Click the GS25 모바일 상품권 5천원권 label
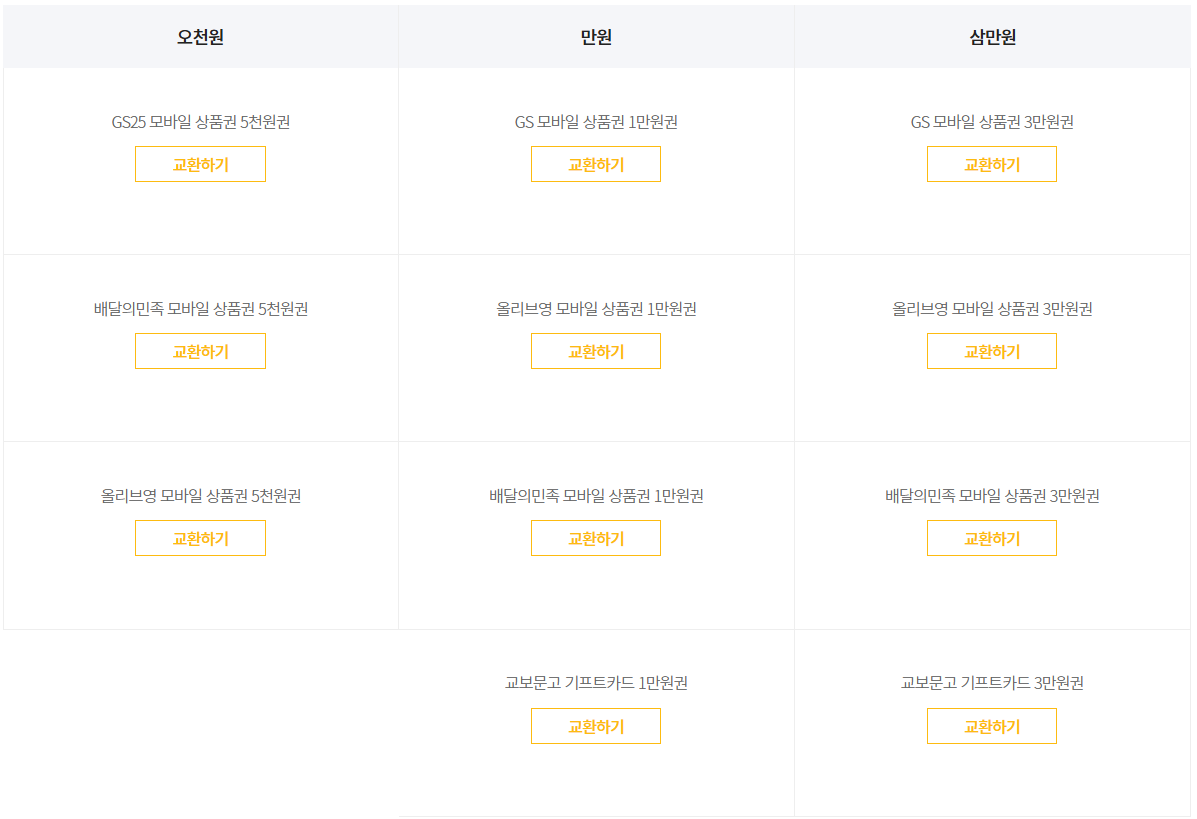This screenshot has height=819, width=1197. 201,122
